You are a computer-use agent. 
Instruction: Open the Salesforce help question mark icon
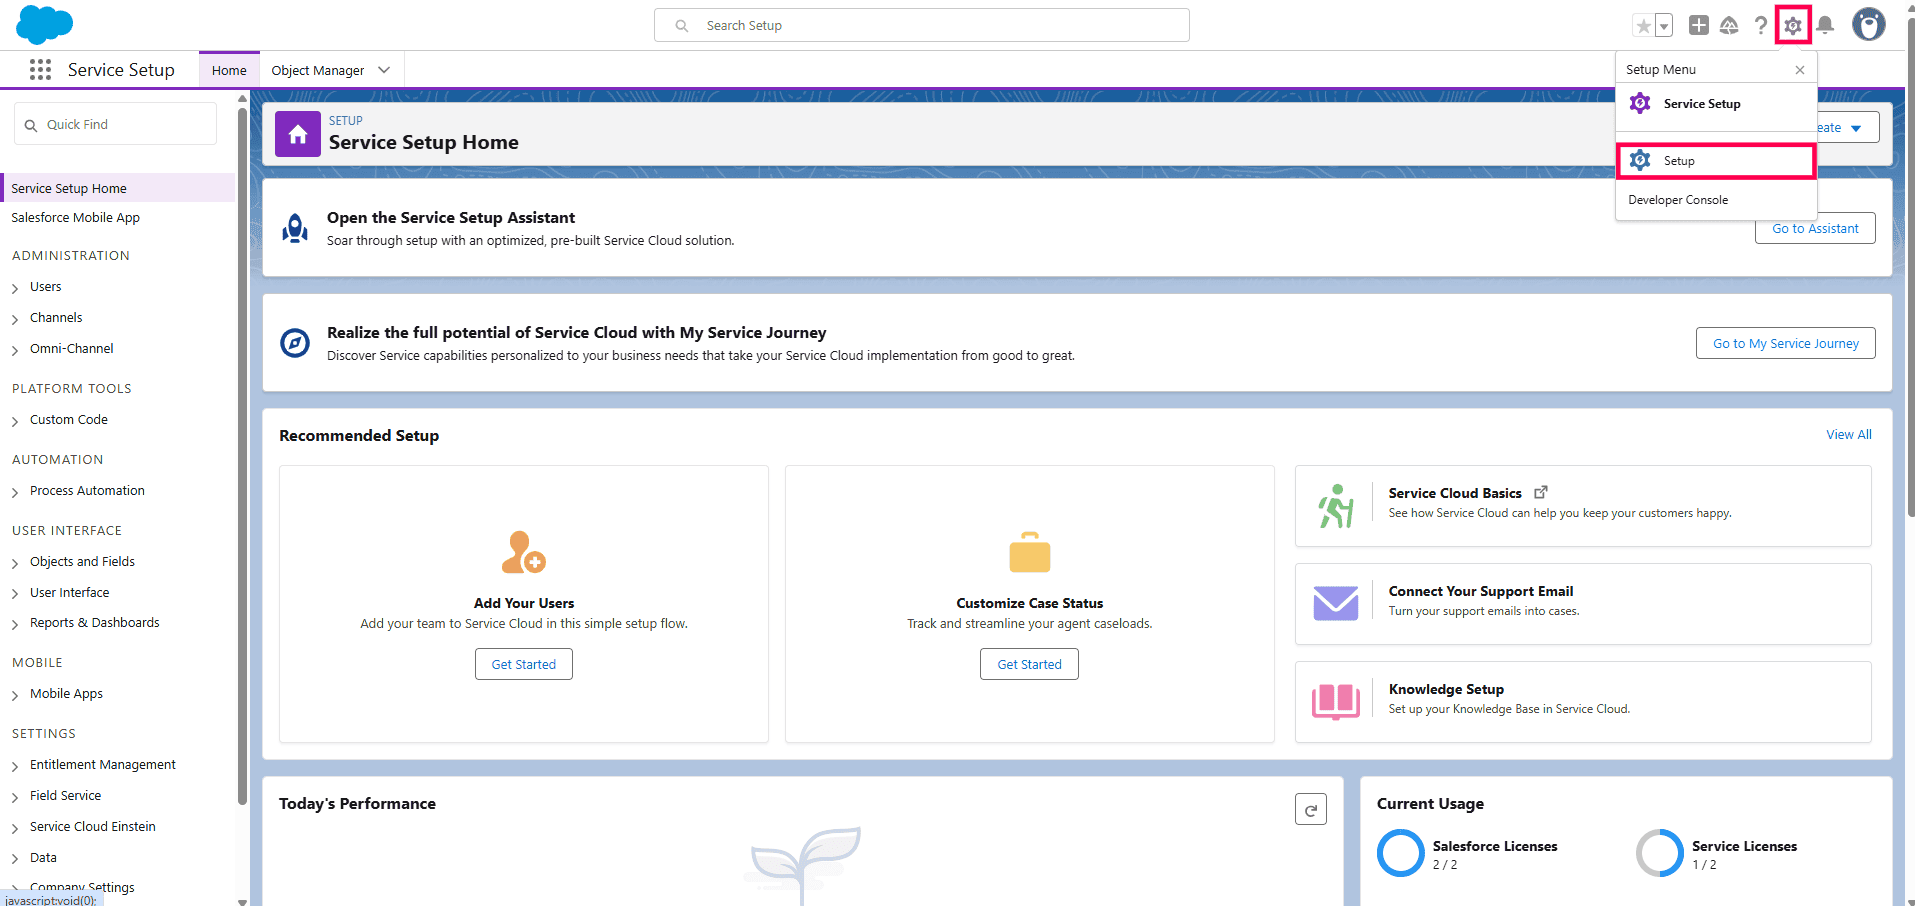[x=1762, y=25]
